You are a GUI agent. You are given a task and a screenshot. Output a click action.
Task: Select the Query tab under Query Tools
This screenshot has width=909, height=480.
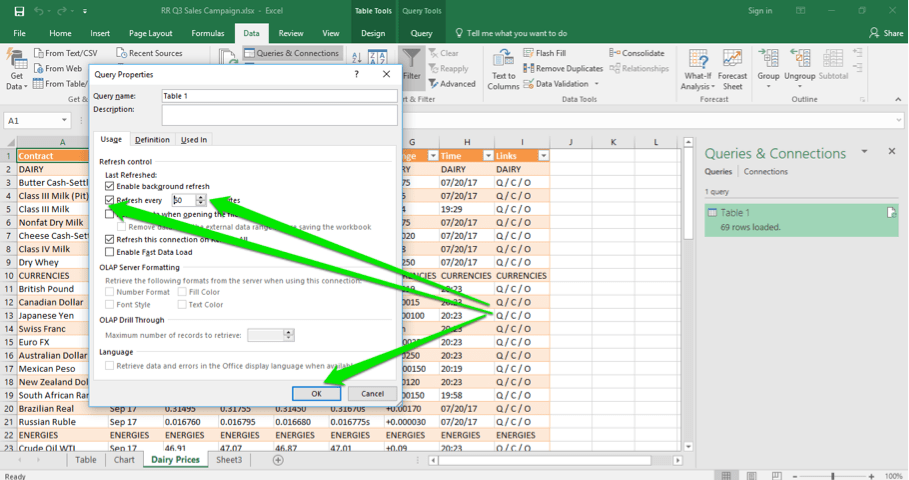tap(421, 33)
